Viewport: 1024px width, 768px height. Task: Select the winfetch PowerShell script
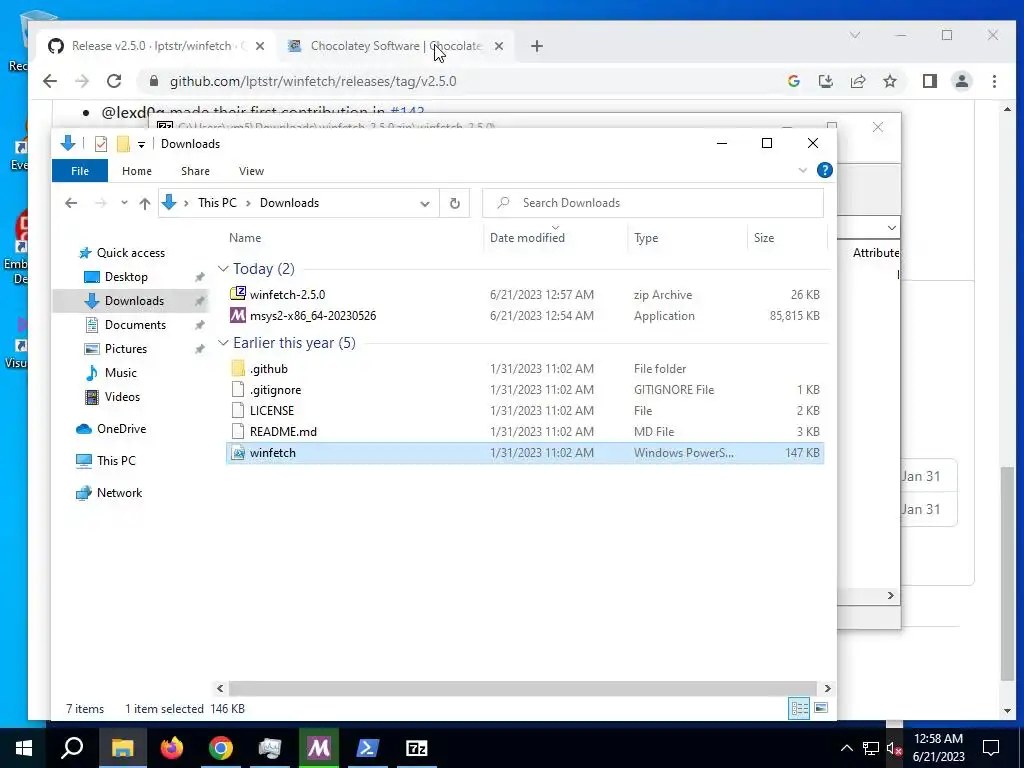525,453
